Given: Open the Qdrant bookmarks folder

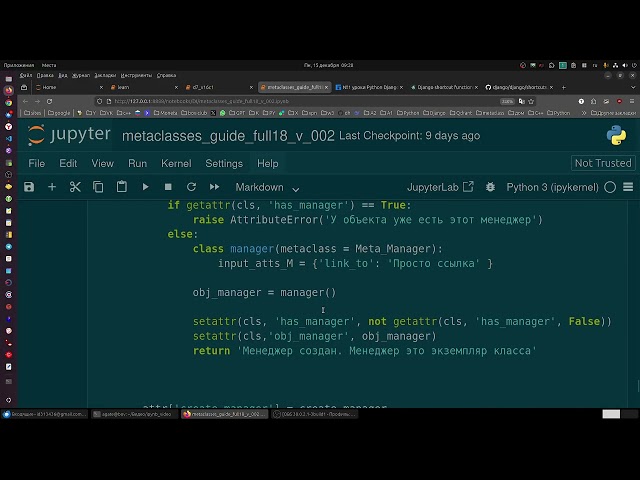Looking at the screenshot, I should pos(461,113).
